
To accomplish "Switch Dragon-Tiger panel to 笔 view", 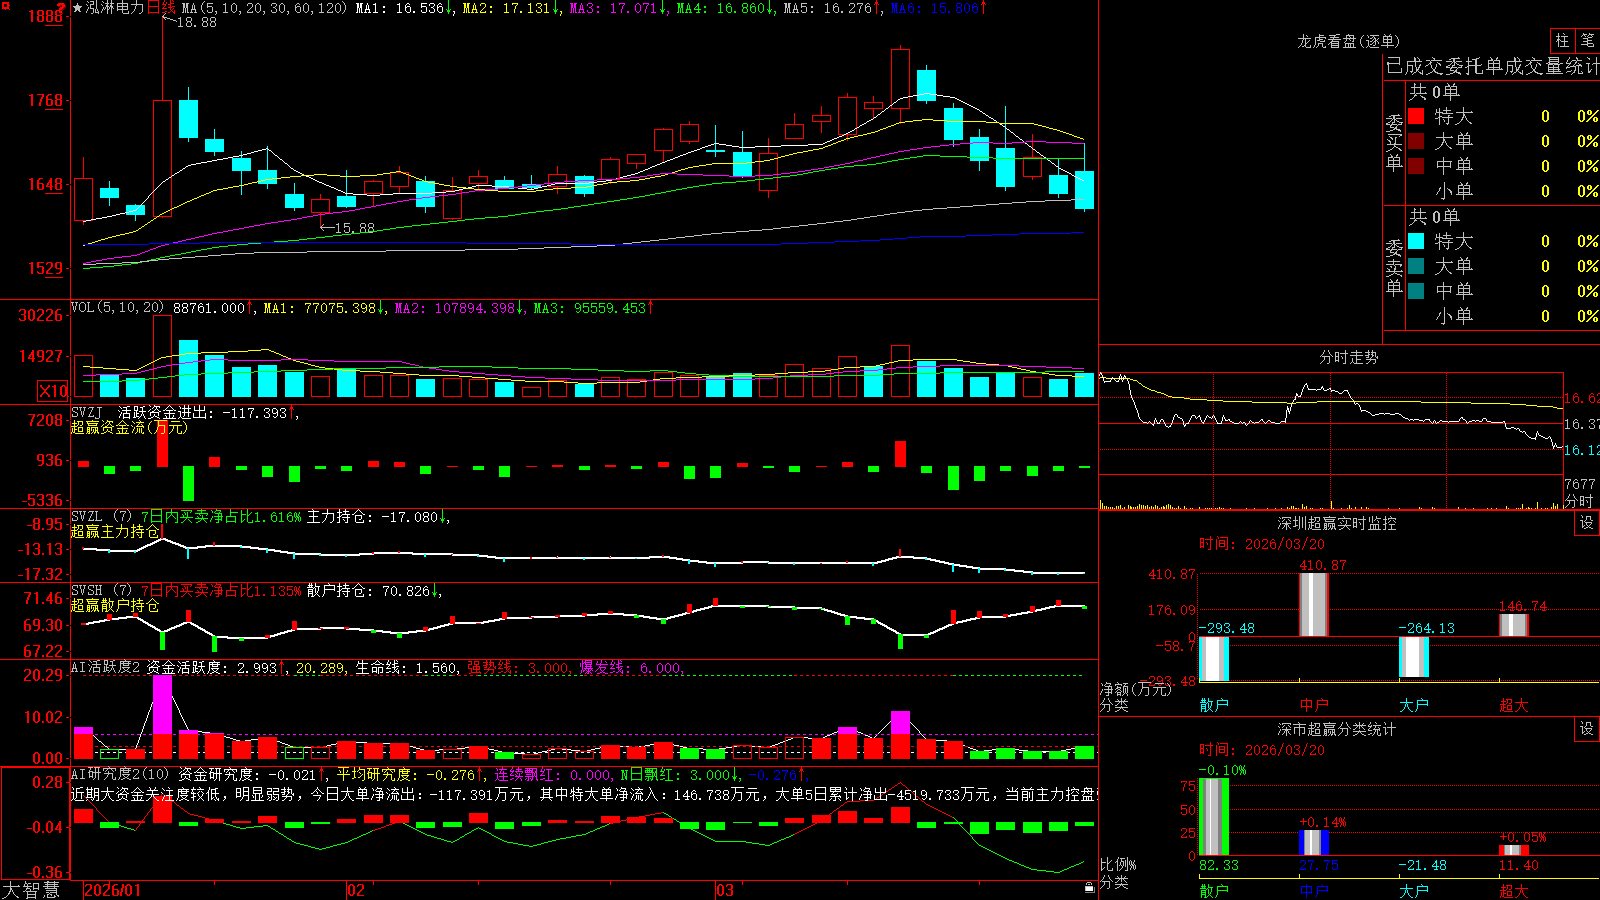I will point(1587,41).
